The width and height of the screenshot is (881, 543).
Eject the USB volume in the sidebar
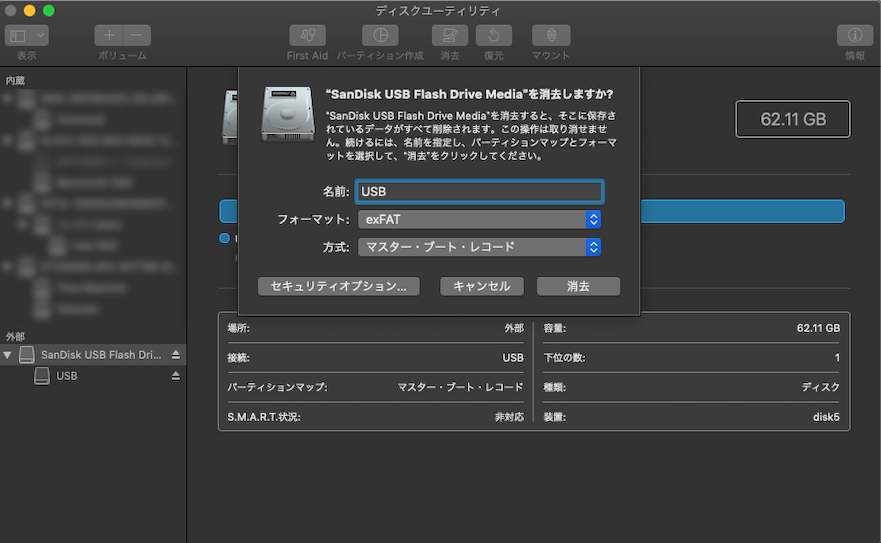(176, 375)
